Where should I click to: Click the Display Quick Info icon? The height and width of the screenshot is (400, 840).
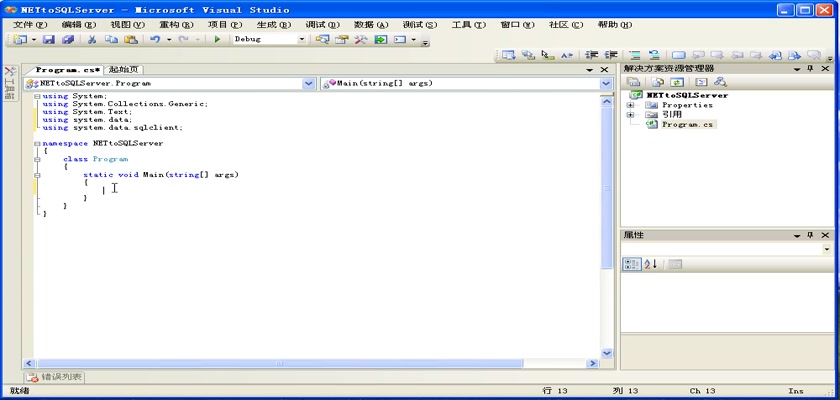click(x=548, y=55)
